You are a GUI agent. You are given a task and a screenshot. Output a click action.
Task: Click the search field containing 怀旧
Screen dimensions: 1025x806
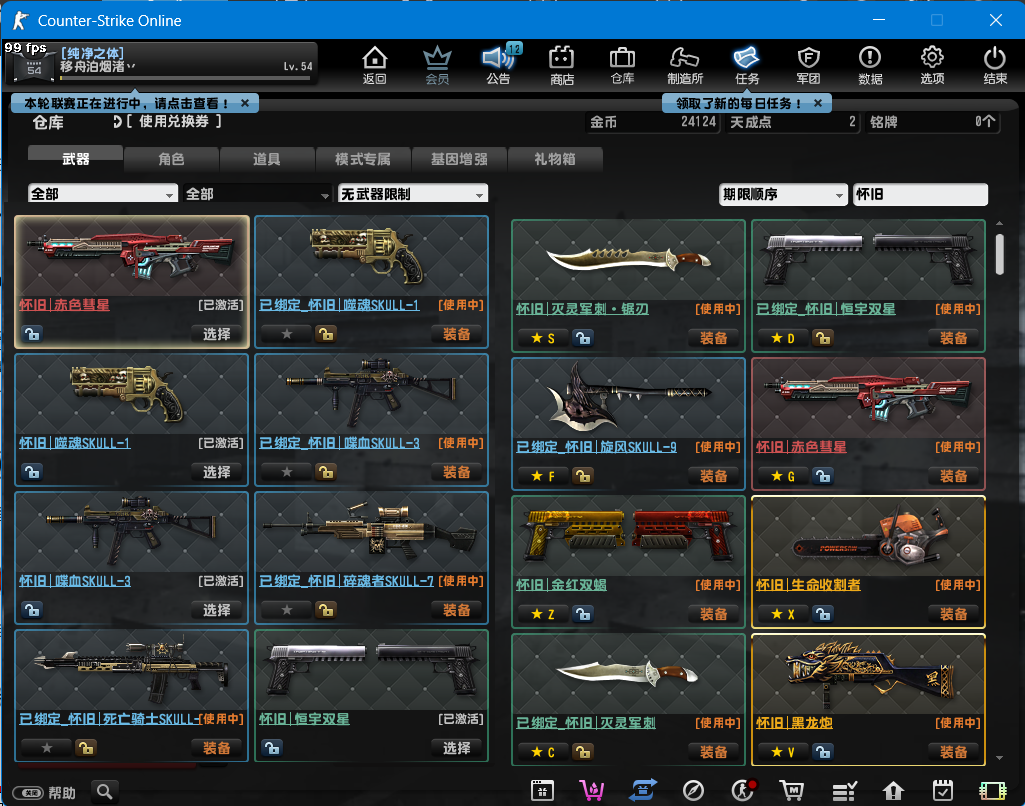pyautogui.click(x=920, y=194)
